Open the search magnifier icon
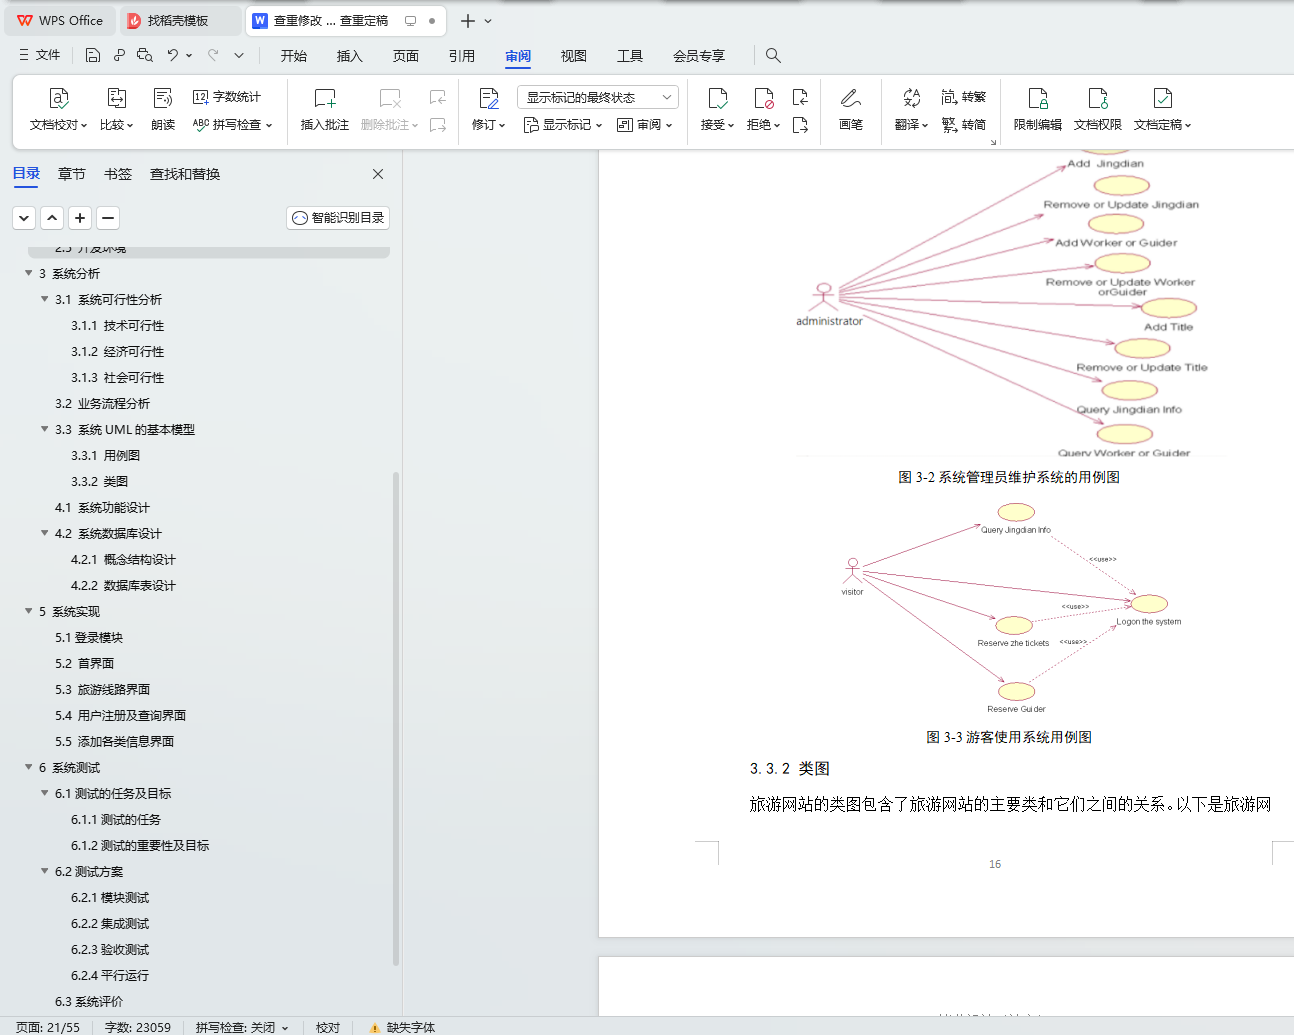1294x1035 pixels. (773, 55)
